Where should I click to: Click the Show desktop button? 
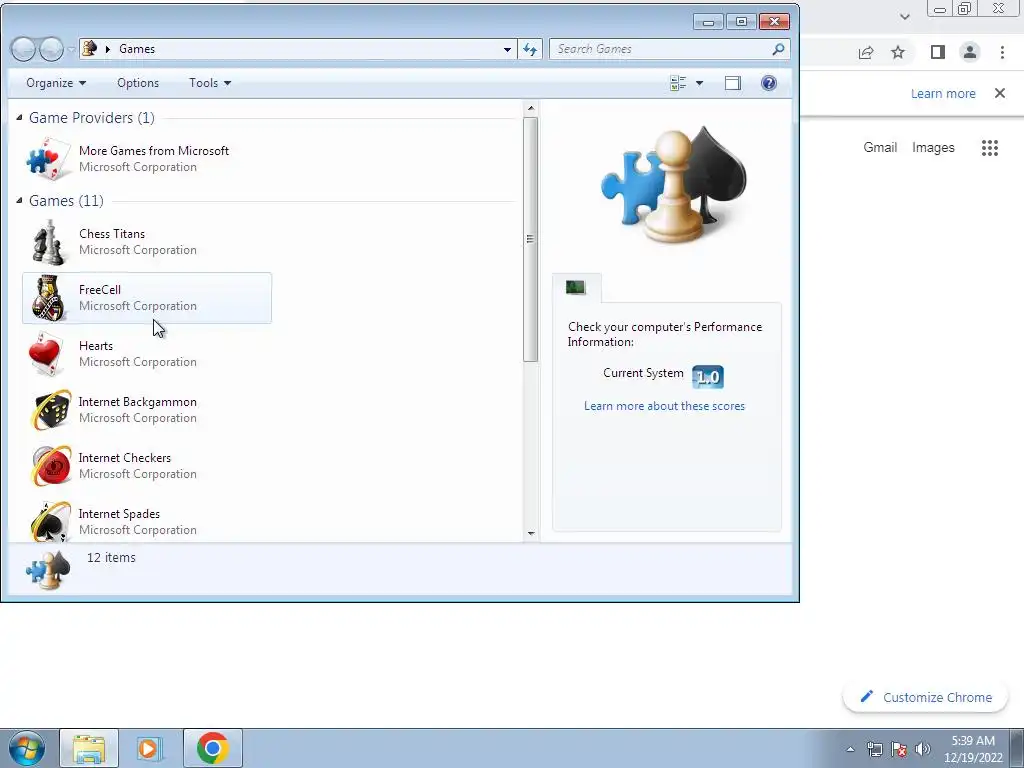(1017, 748)
